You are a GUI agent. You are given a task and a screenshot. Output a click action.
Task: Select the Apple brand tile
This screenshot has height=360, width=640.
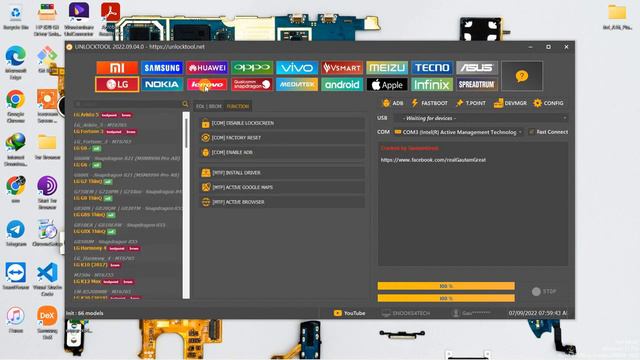click(x=387, y=84)
